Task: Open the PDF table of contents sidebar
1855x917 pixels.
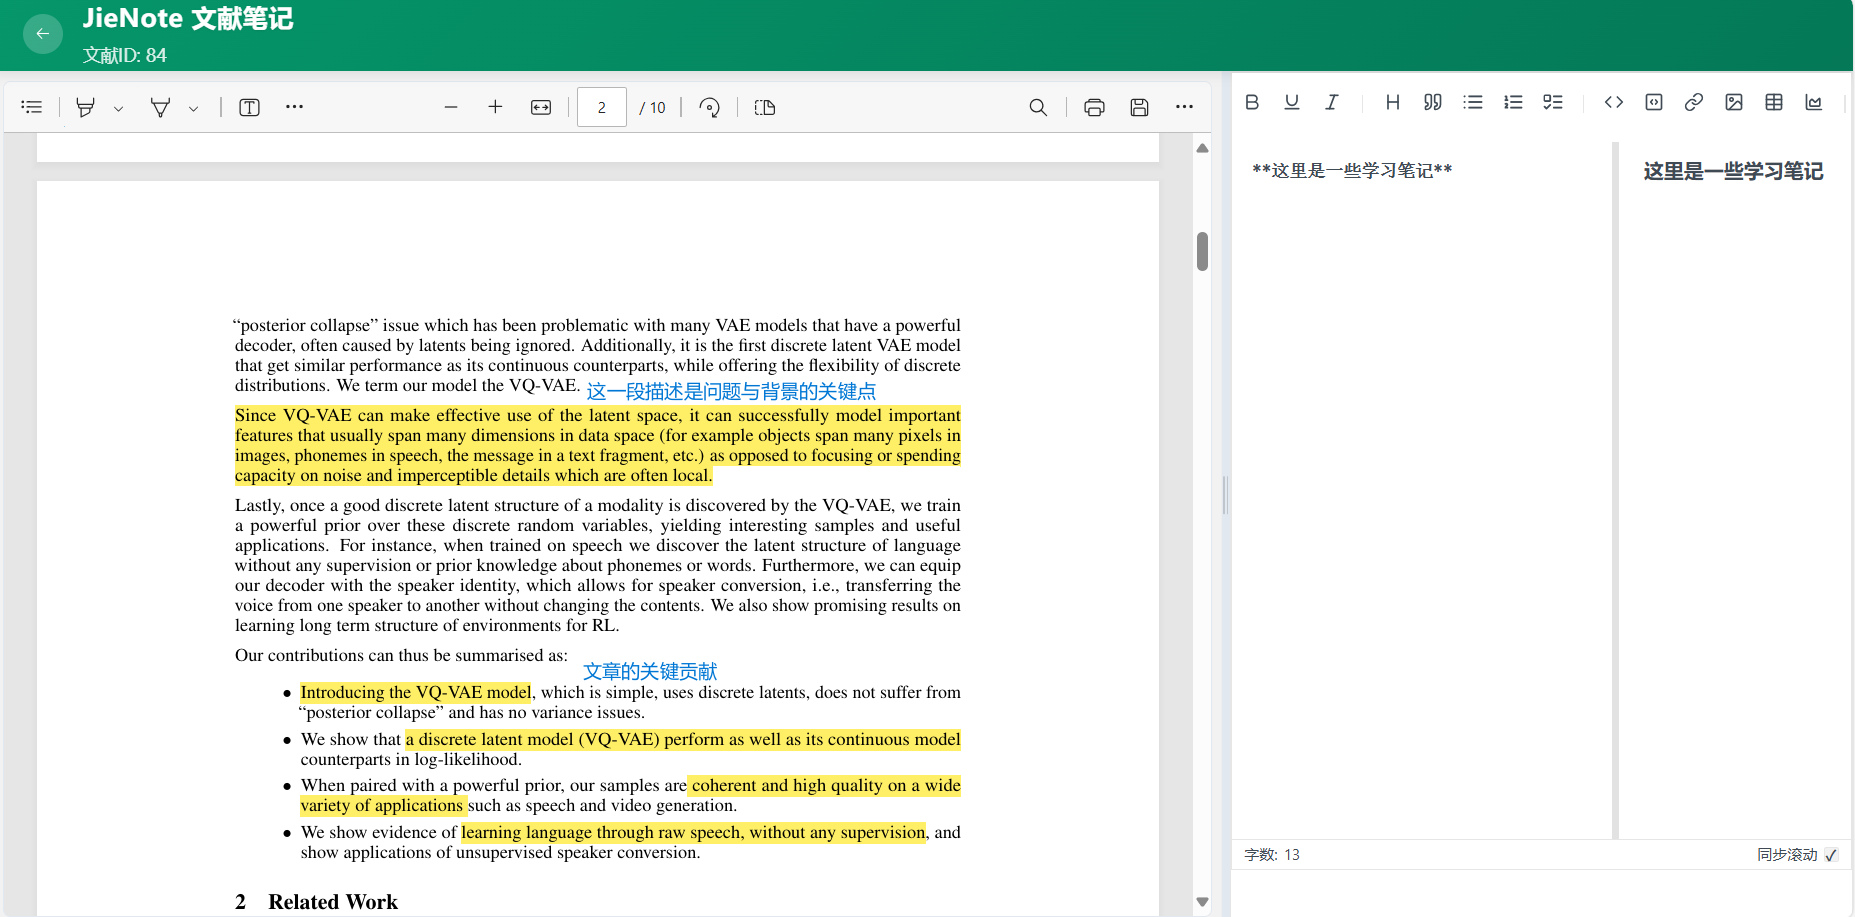Action: point(32,107)
